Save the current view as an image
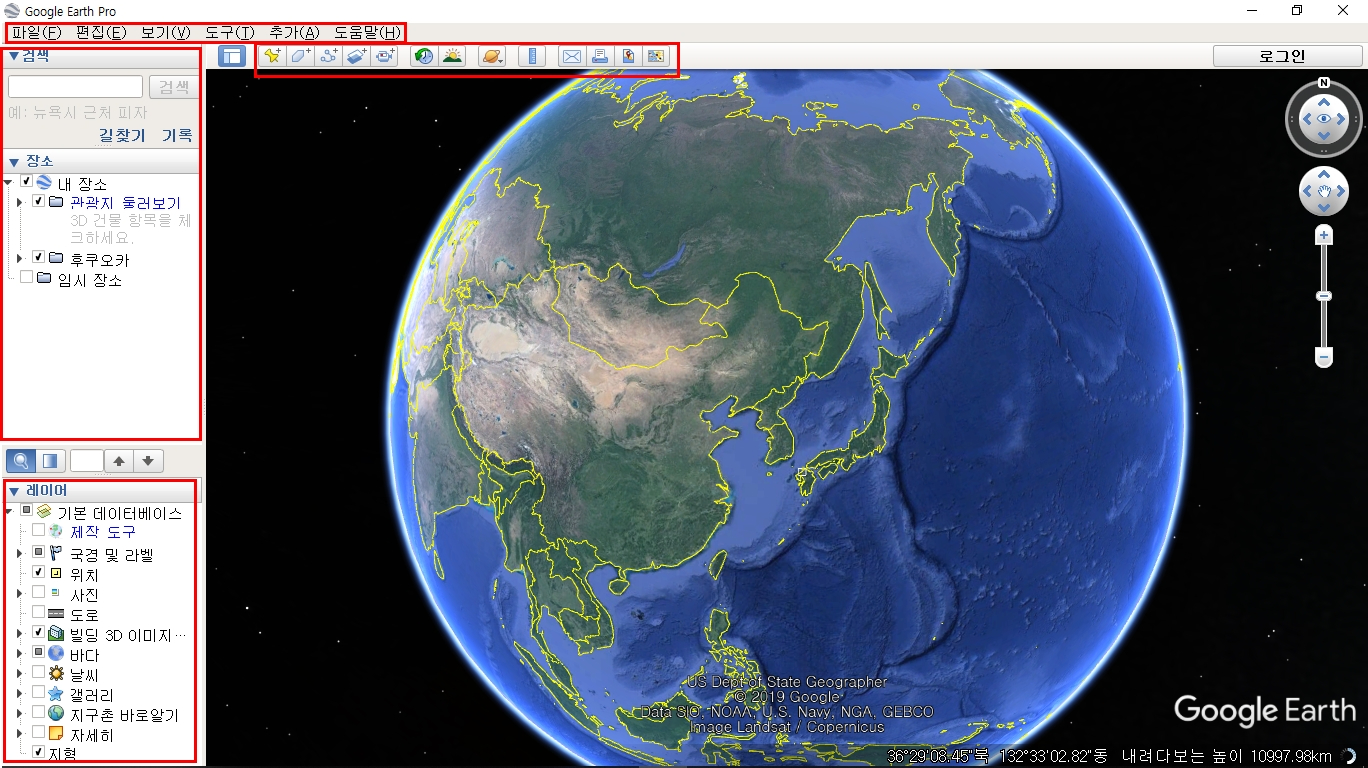The width and height of the screenshot is (1368, 768). click(x=627, y=56)
